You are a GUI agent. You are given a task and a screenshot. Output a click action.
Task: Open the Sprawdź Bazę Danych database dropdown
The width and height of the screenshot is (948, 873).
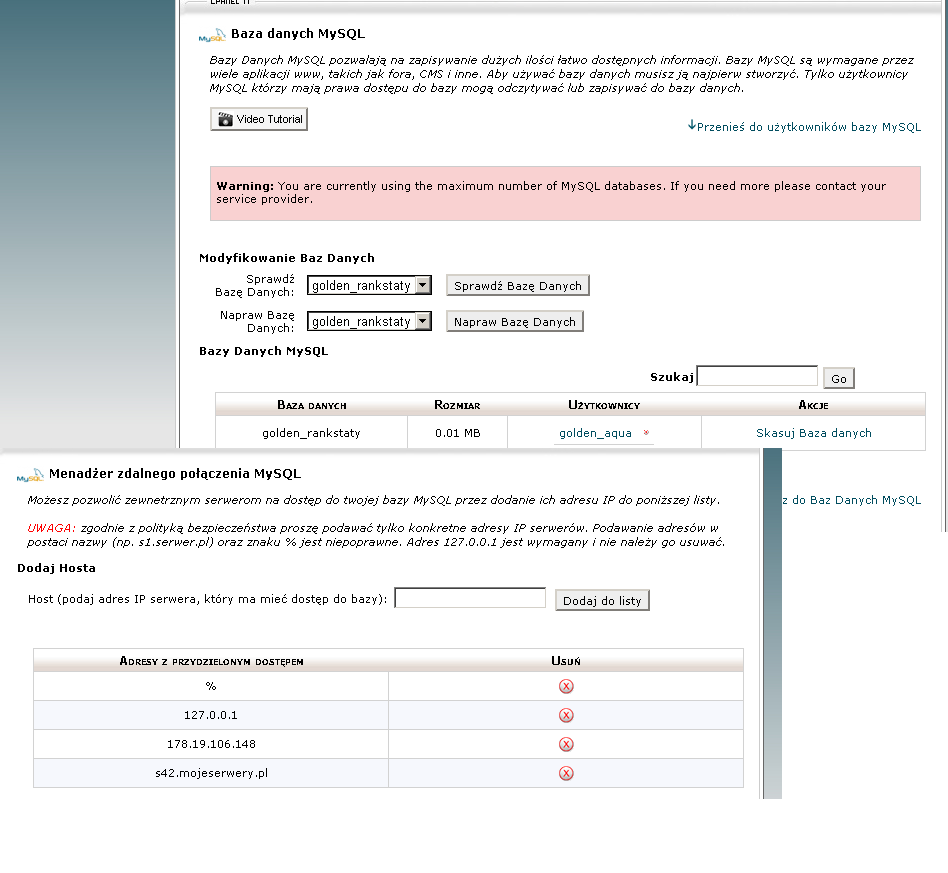423,285
